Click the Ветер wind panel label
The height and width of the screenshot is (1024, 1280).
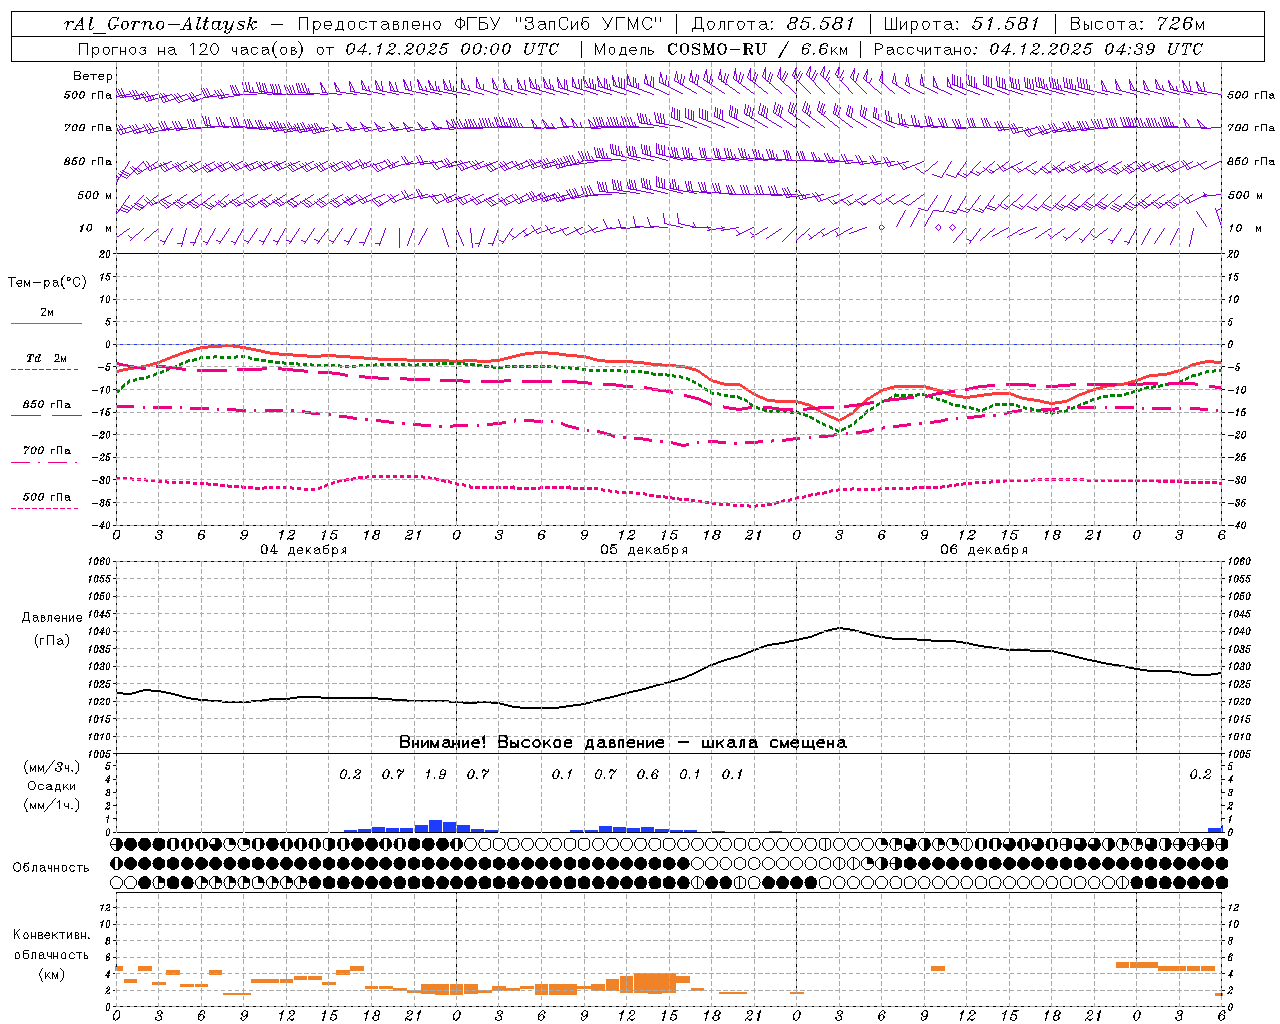coord(92,76)
